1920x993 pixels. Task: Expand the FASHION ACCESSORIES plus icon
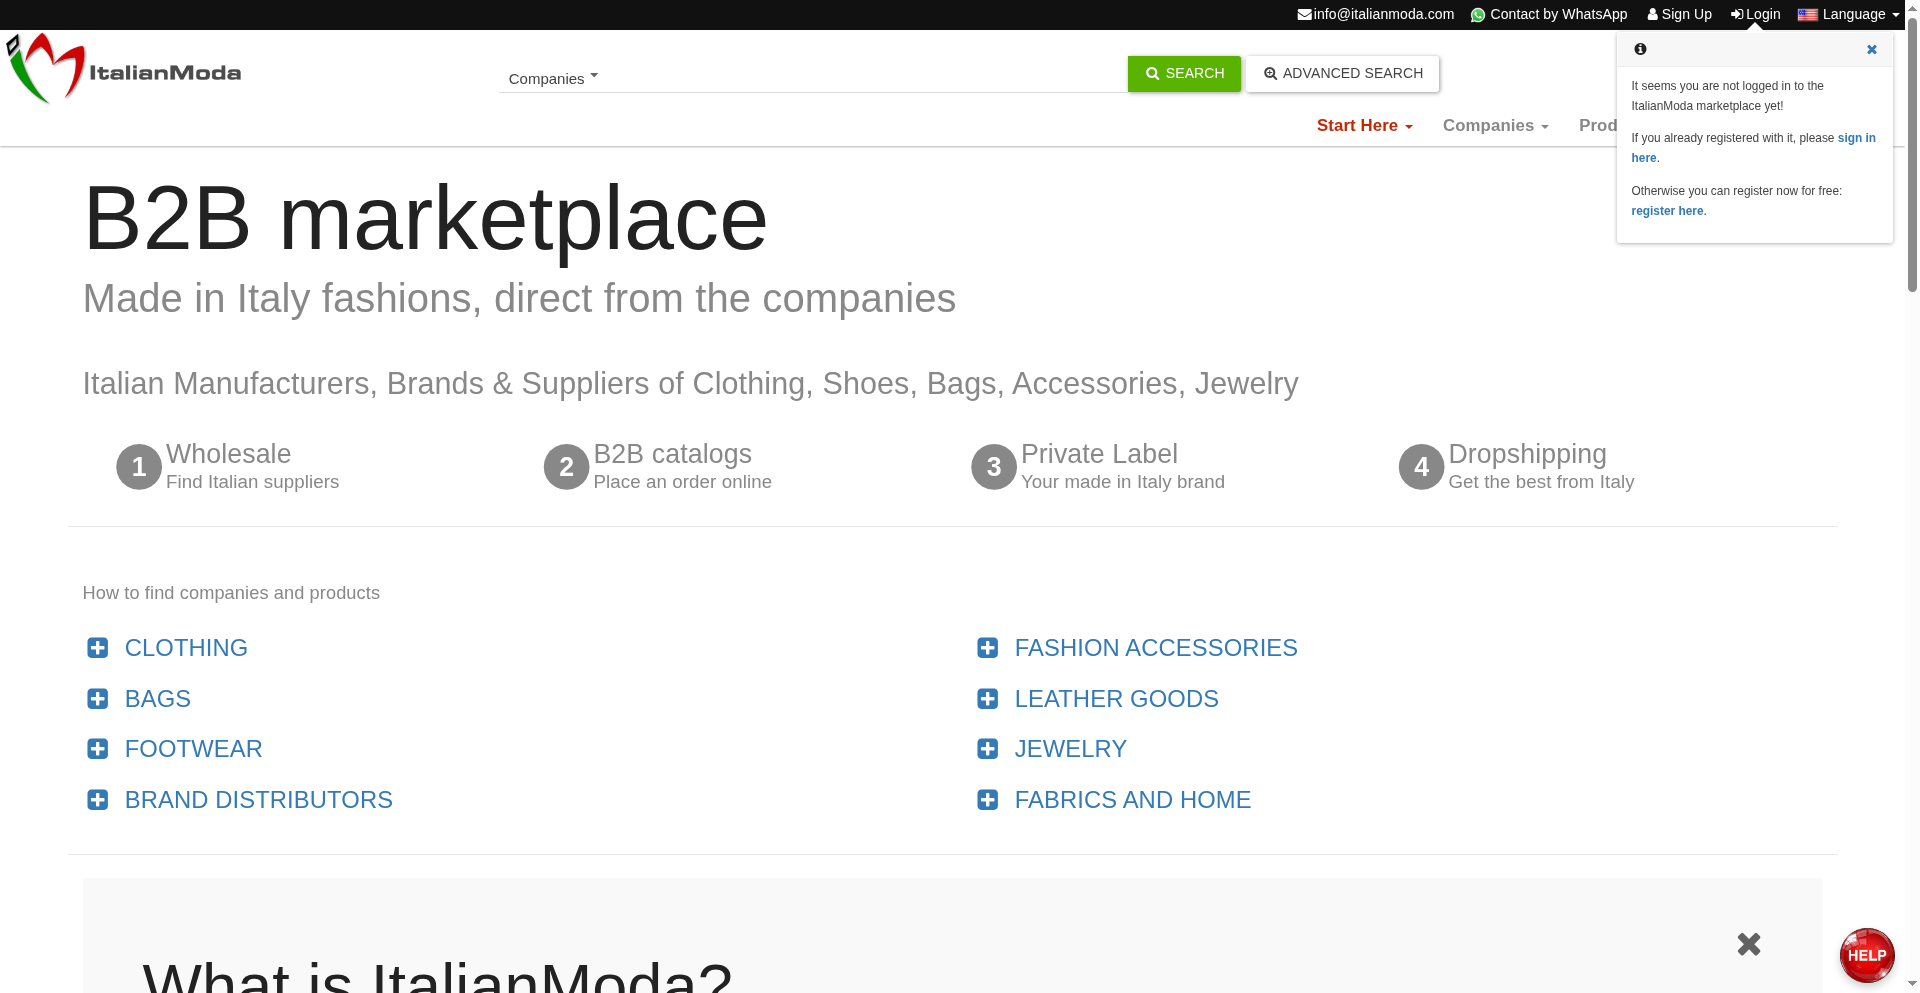(x=988, y=648)
